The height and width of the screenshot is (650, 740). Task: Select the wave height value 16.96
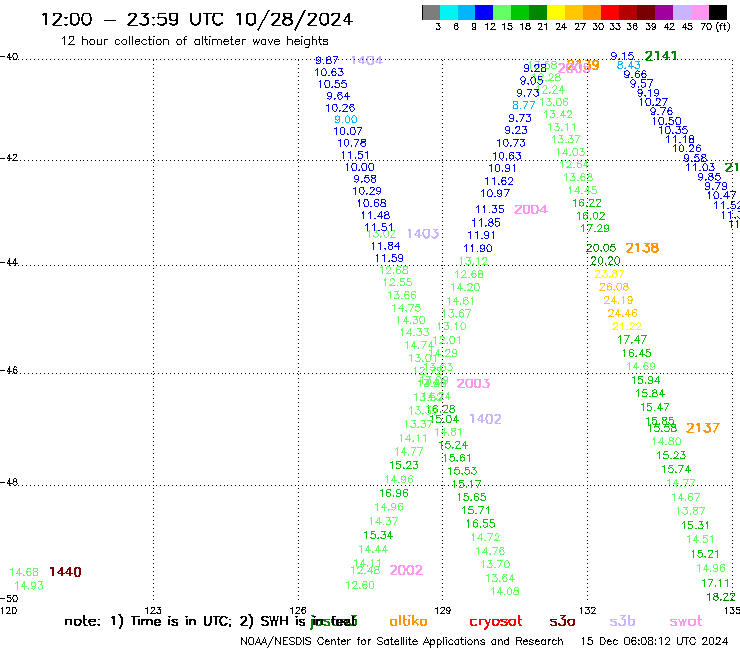[x=394, y=493]
